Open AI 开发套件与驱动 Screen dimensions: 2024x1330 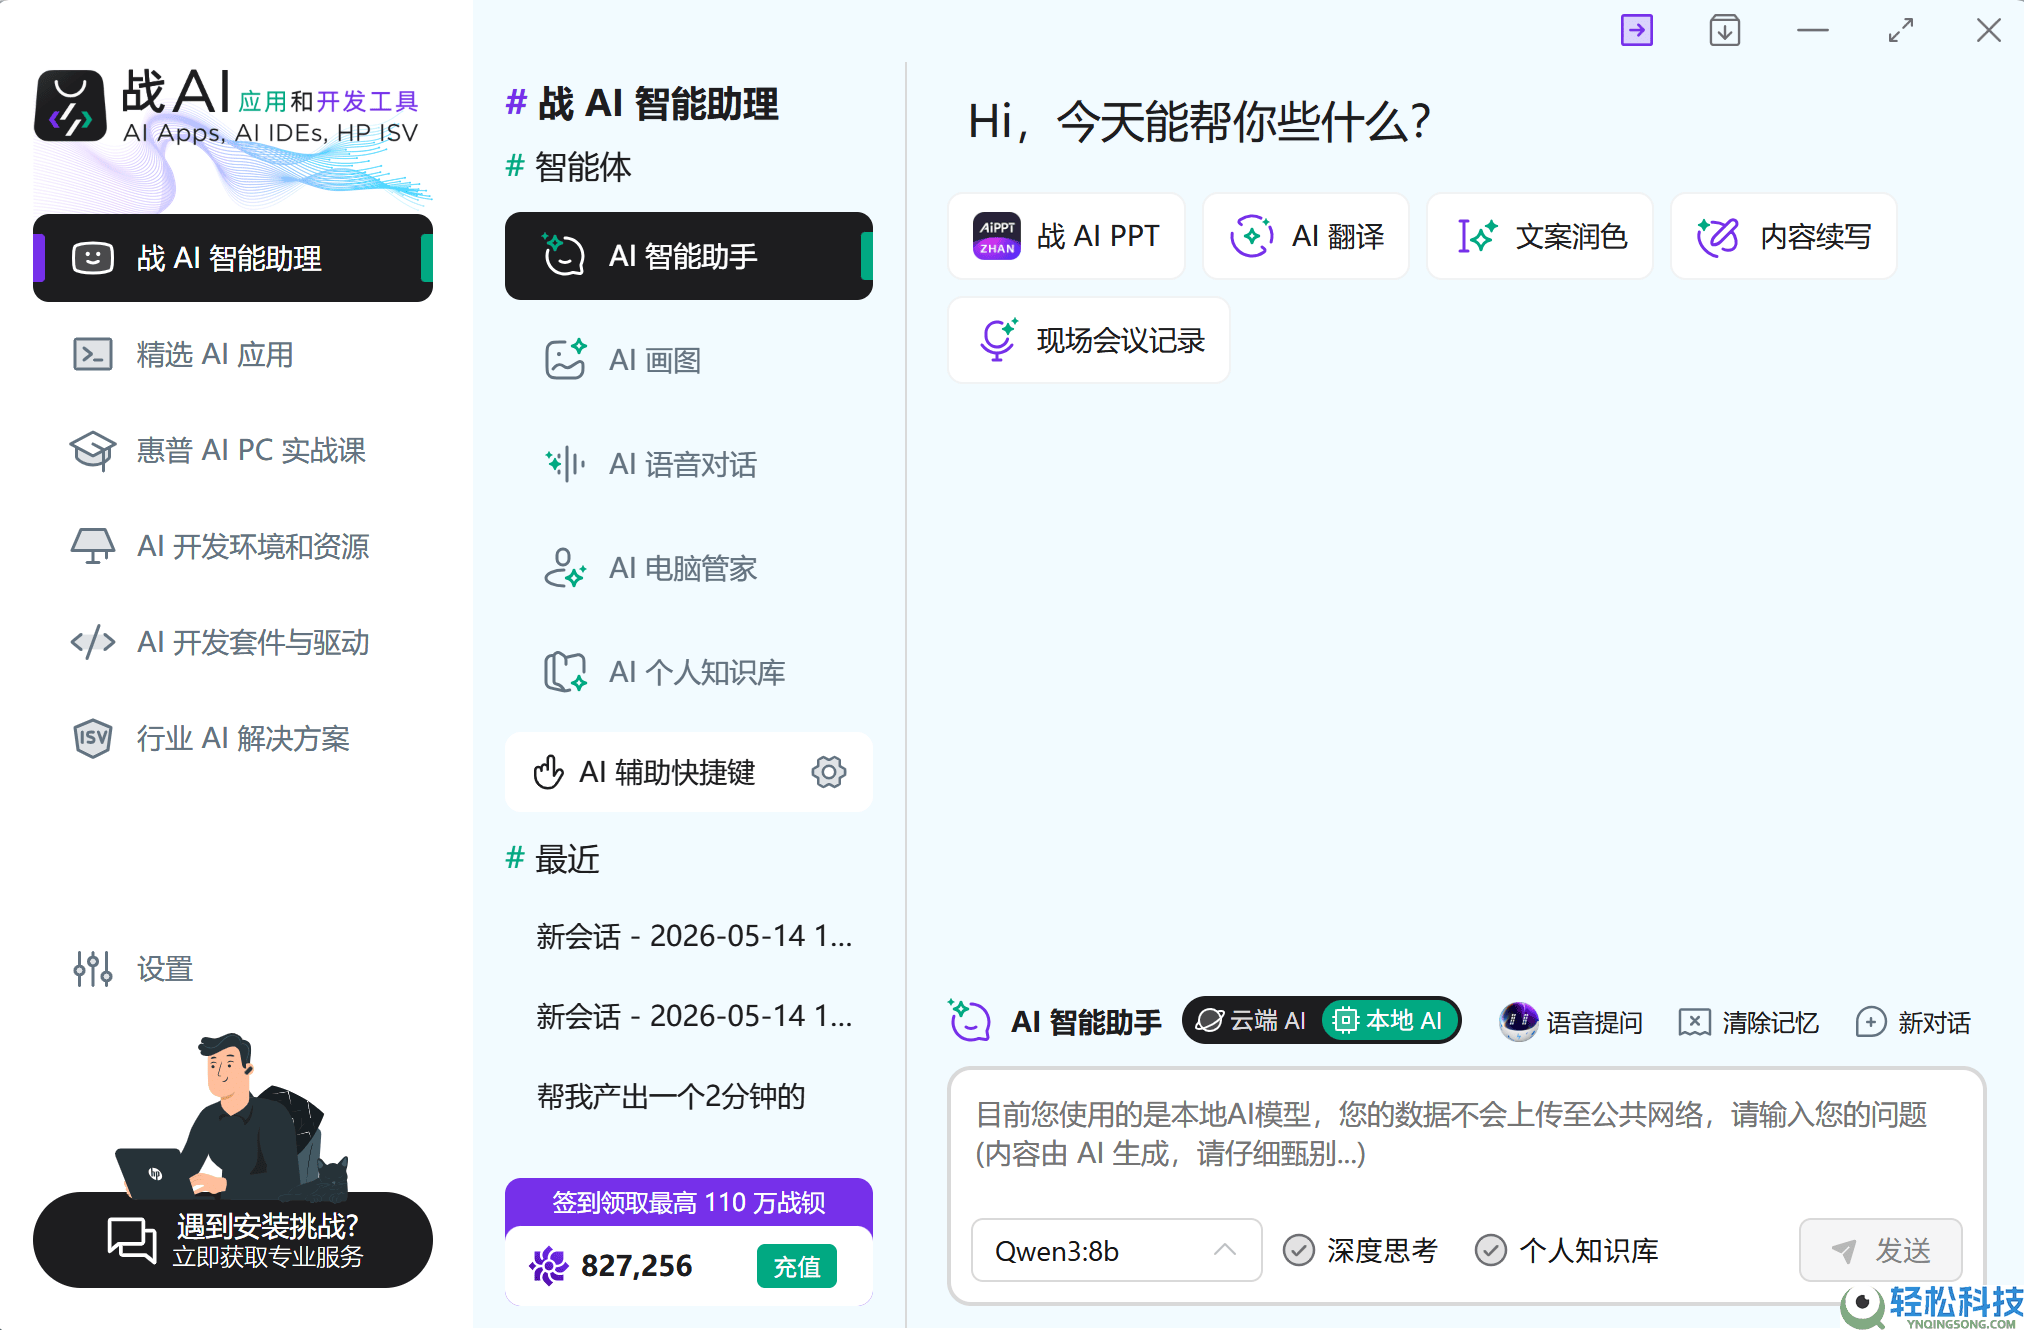(233, 642)
